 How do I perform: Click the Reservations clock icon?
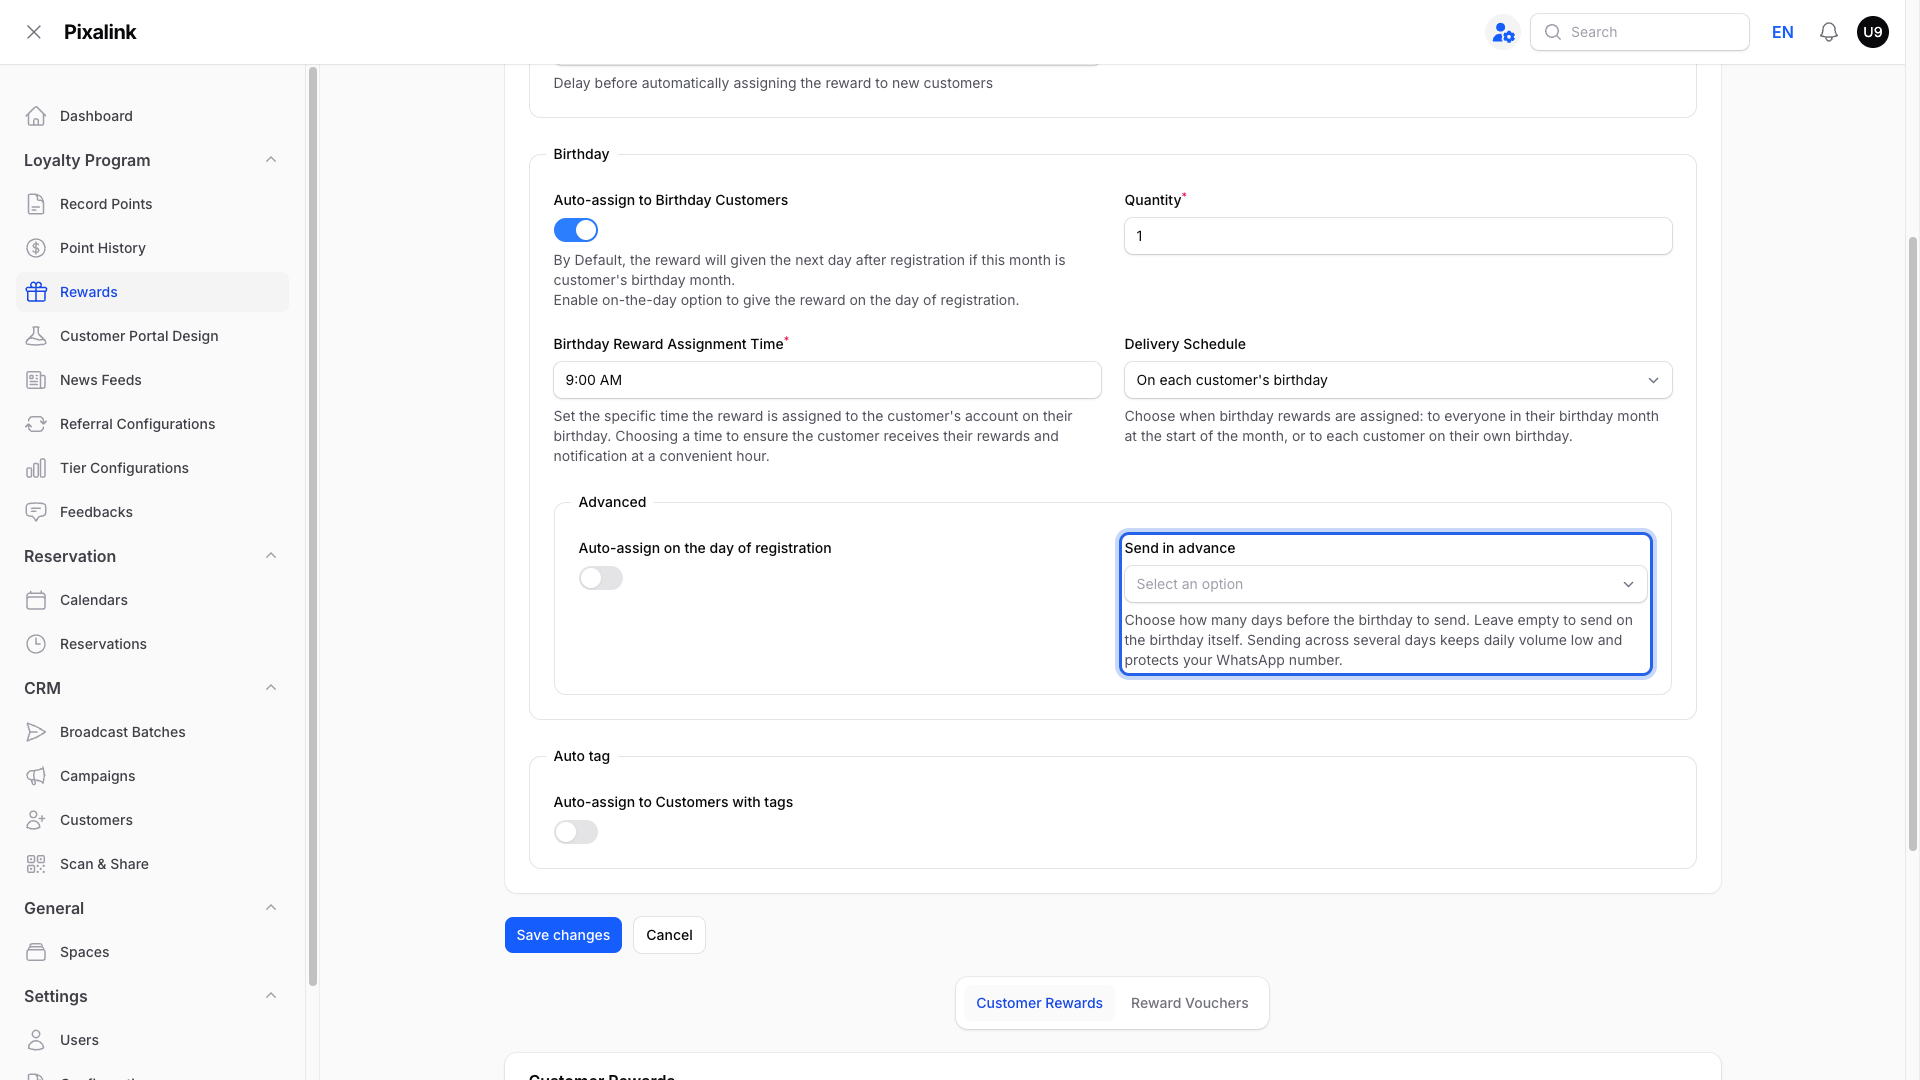[x=36, y=644]
